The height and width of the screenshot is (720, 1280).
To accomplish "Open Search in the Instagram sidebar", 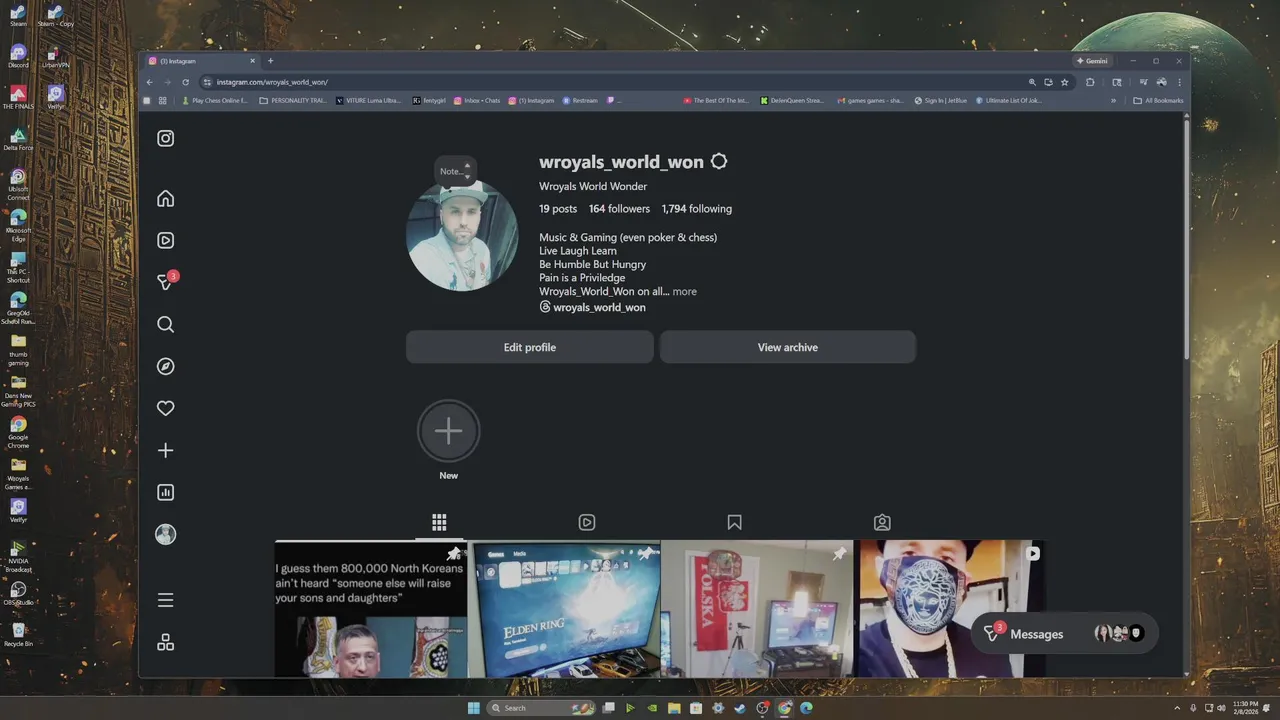I will click(x=166, y=324).
